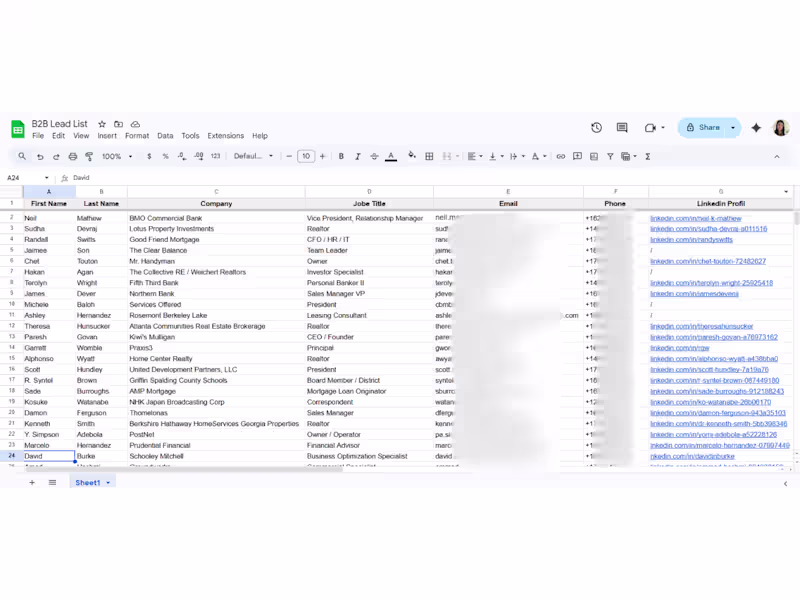The height and width of the screenshot is (600, 800).
Task: Apply strikethrough formatting
Action: 374,157
